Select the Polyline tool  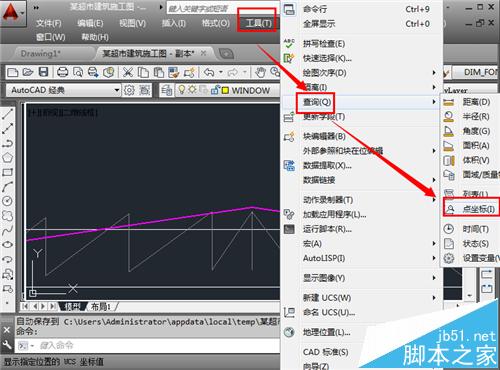coord(7,143)
